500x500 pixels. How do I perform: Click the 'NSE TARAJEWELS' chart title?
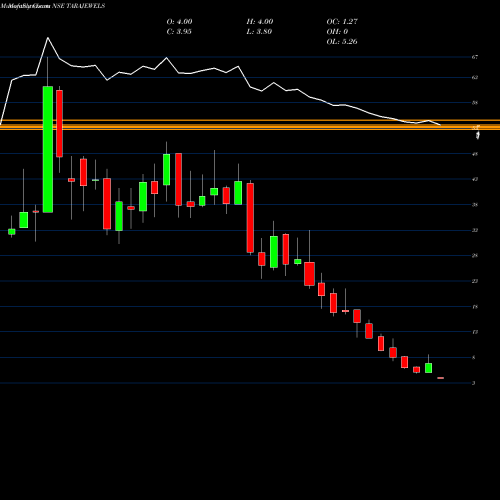[x=79, y=6]
